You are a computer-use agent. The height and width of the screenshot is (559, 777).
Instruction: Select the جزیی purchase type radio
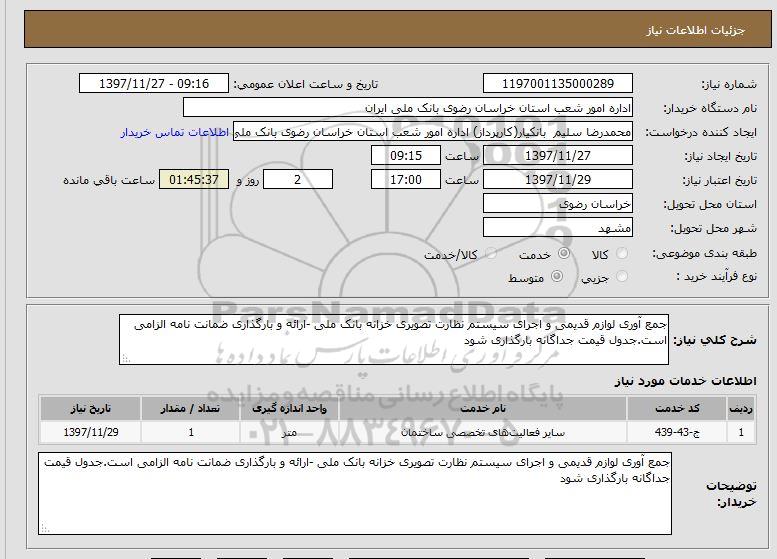point(621,277)
